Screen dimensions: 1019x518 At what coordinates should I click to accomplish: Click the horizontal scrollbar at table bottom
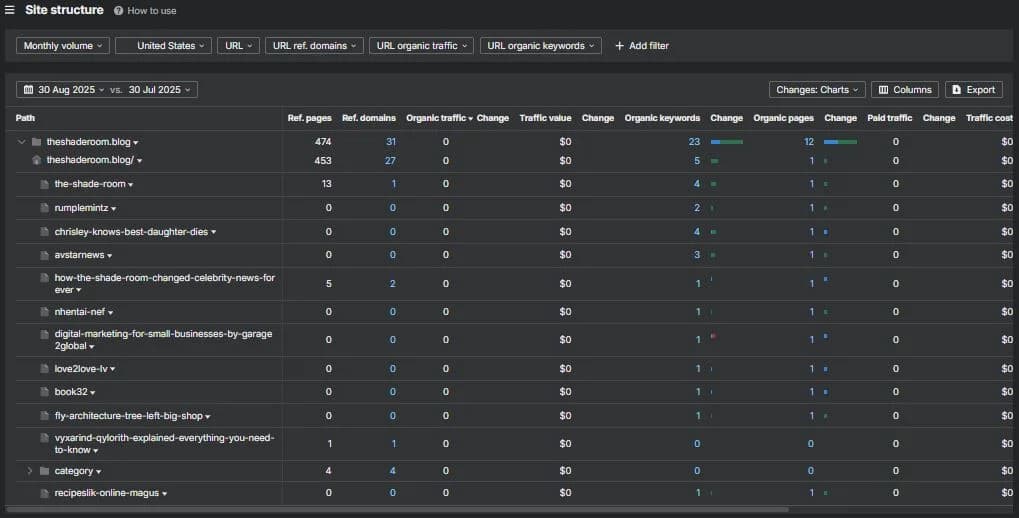tap(396, 510)
